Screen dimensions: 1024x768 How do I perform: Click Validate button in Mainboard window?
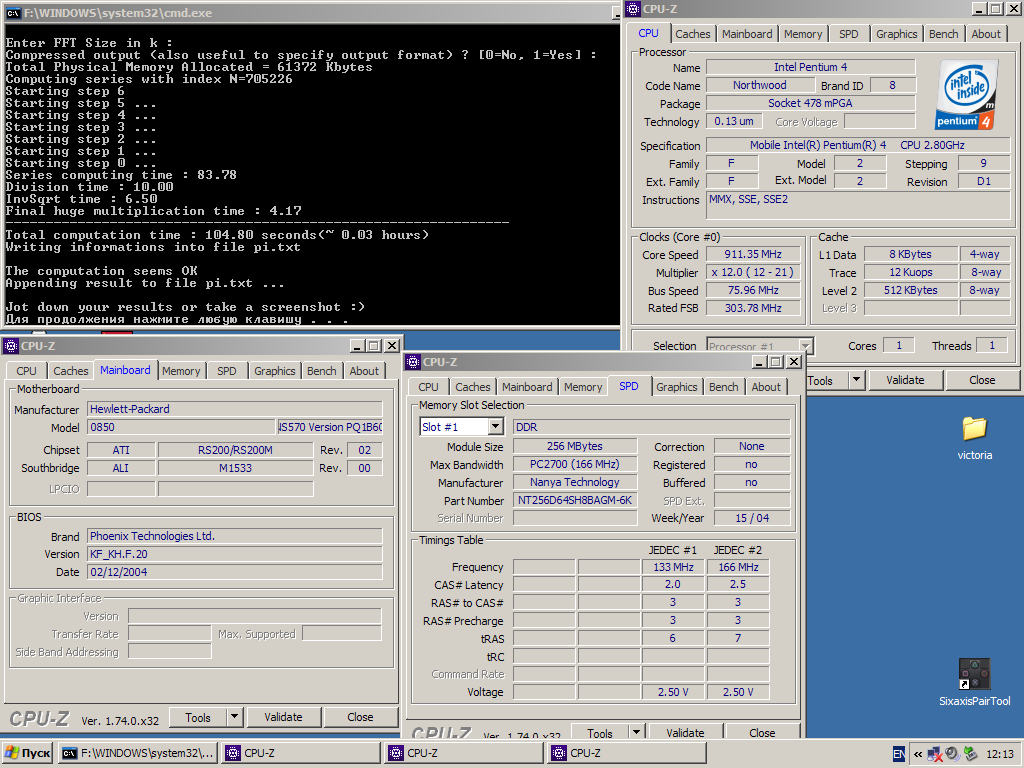[x=283, y=717]
